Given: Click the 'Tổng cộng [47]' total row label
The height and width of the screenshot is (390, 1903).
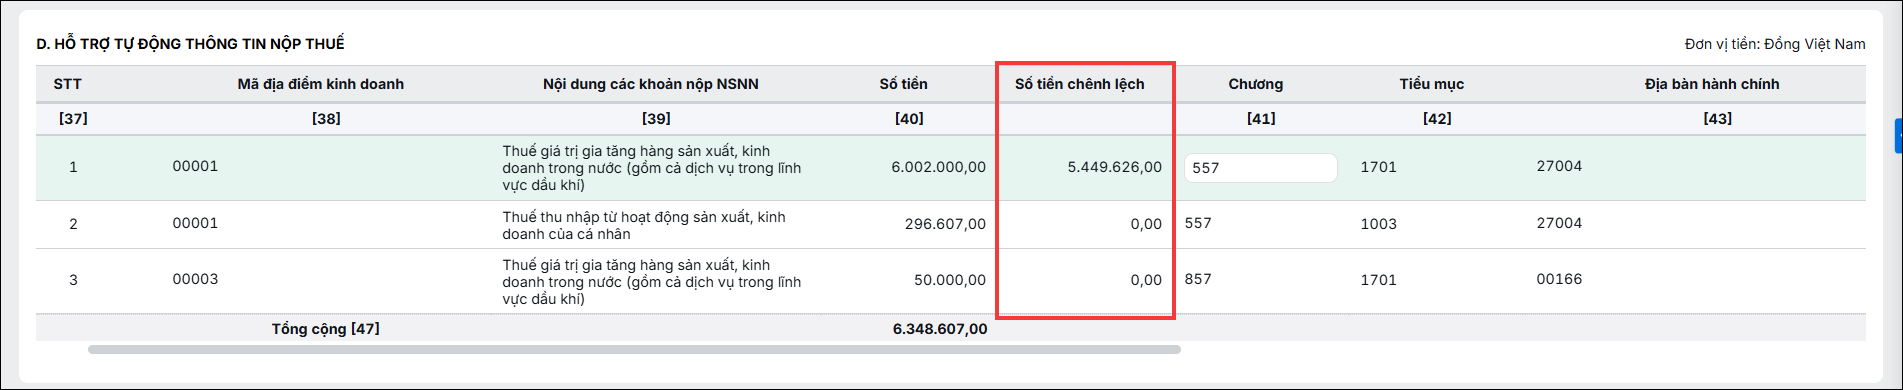Looking at the screenshot, I should tap(326, 329).
